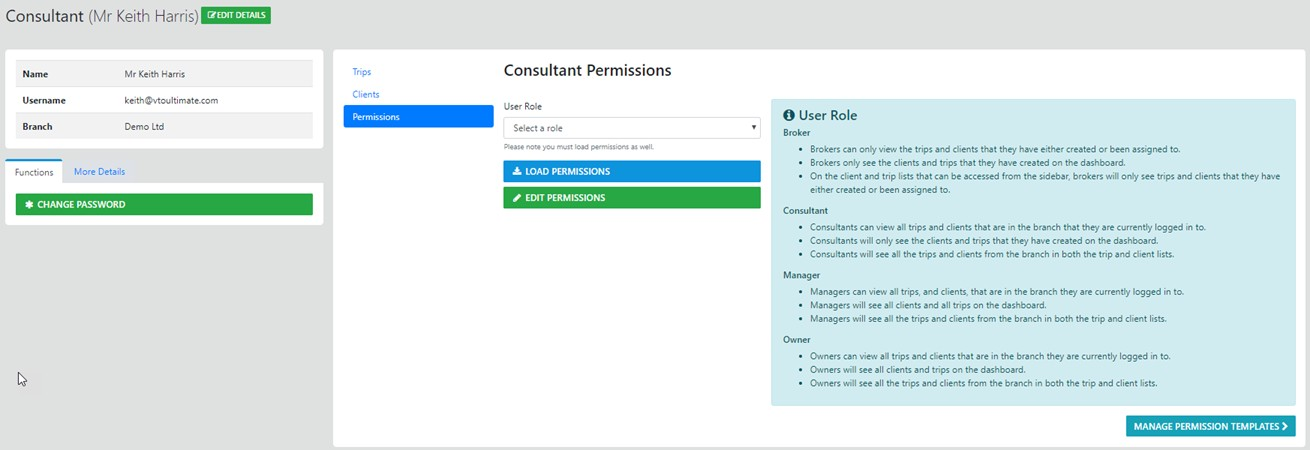Viewport: 1310px width, 450px height.
Task: Click the Consultant Permissions heading
Action: click(x=587, y=71)
